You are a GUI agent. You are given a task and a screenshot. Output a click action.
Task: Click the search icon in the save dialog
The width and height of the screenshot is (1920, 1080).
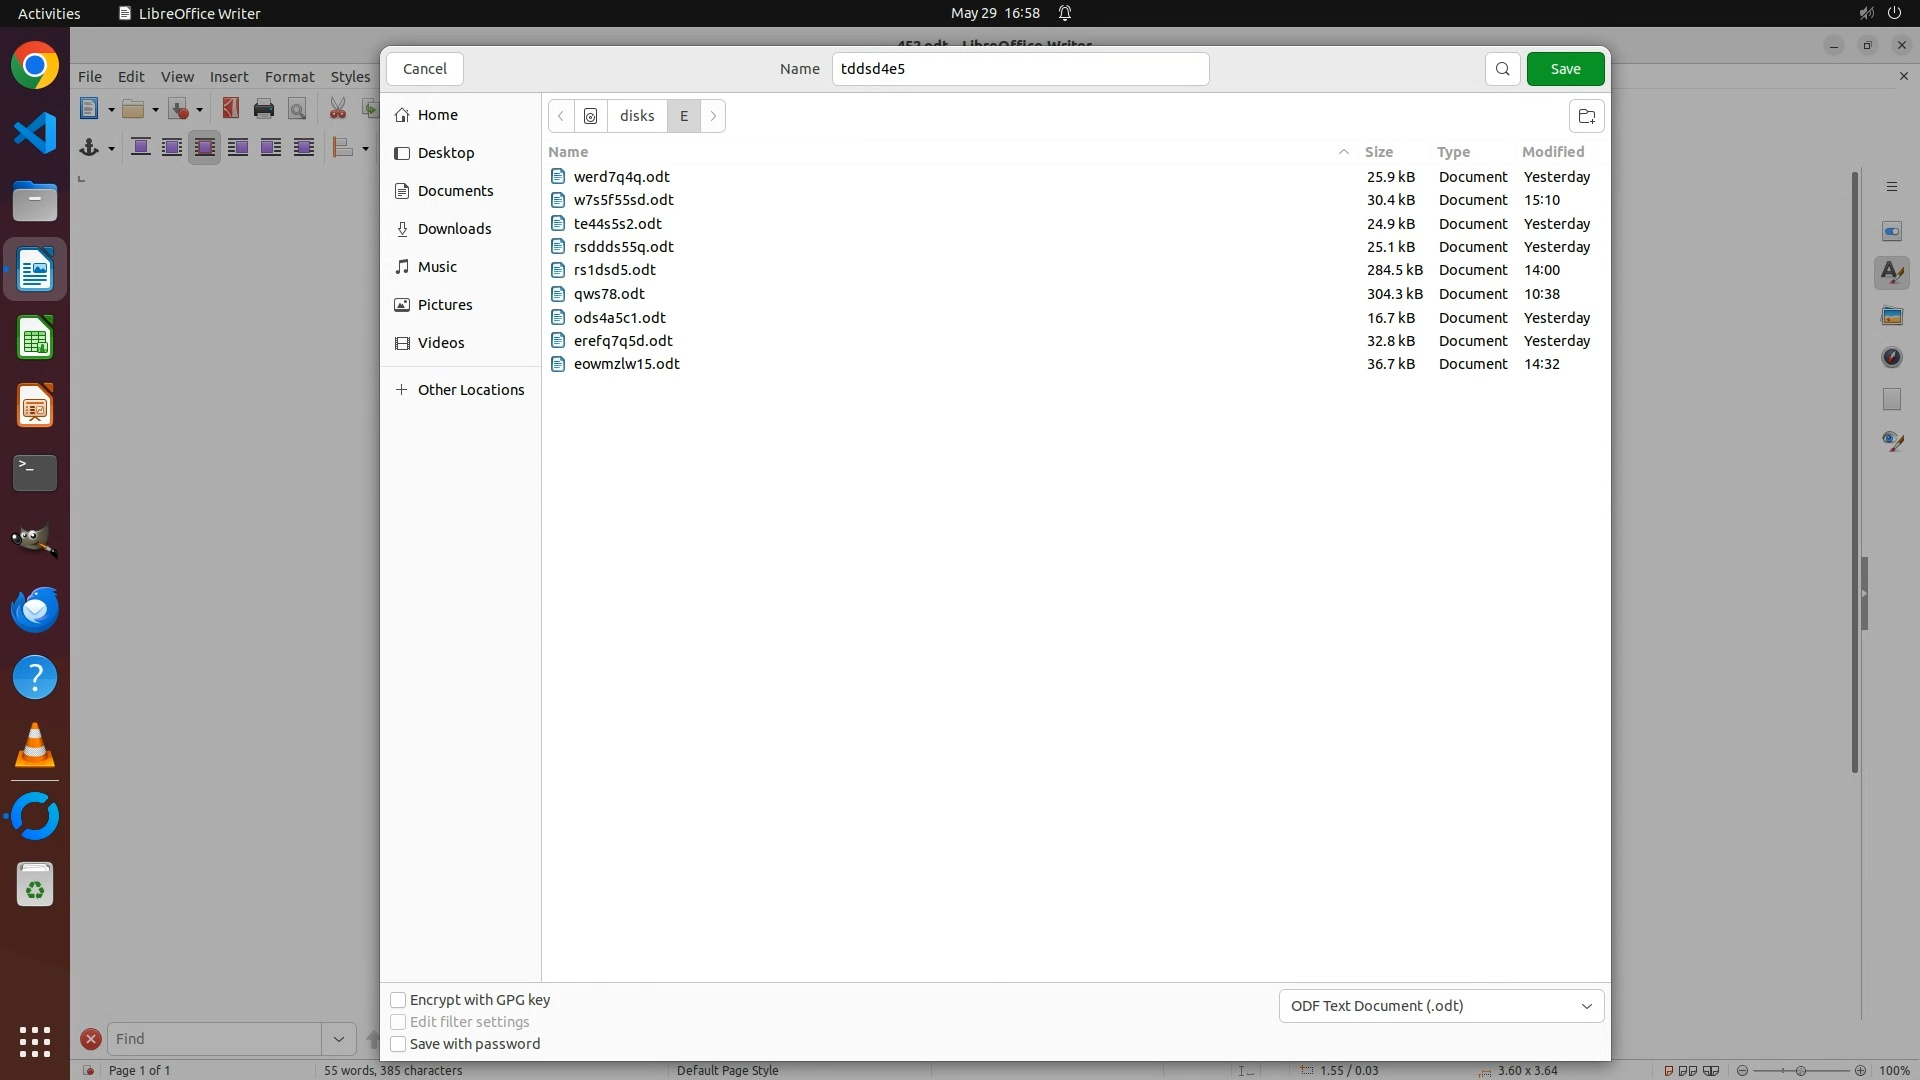point(1502,69)
